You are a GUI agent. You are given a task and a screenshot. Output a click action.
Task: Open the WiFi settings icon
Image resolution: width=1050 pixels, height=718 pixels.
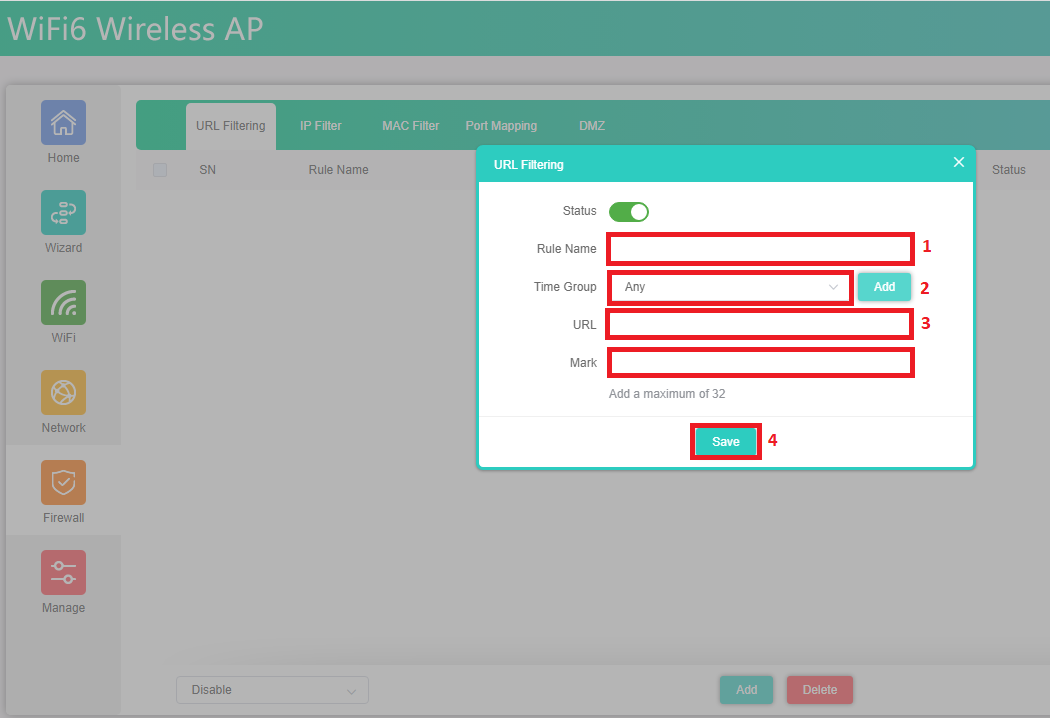(x=63, y=302)
